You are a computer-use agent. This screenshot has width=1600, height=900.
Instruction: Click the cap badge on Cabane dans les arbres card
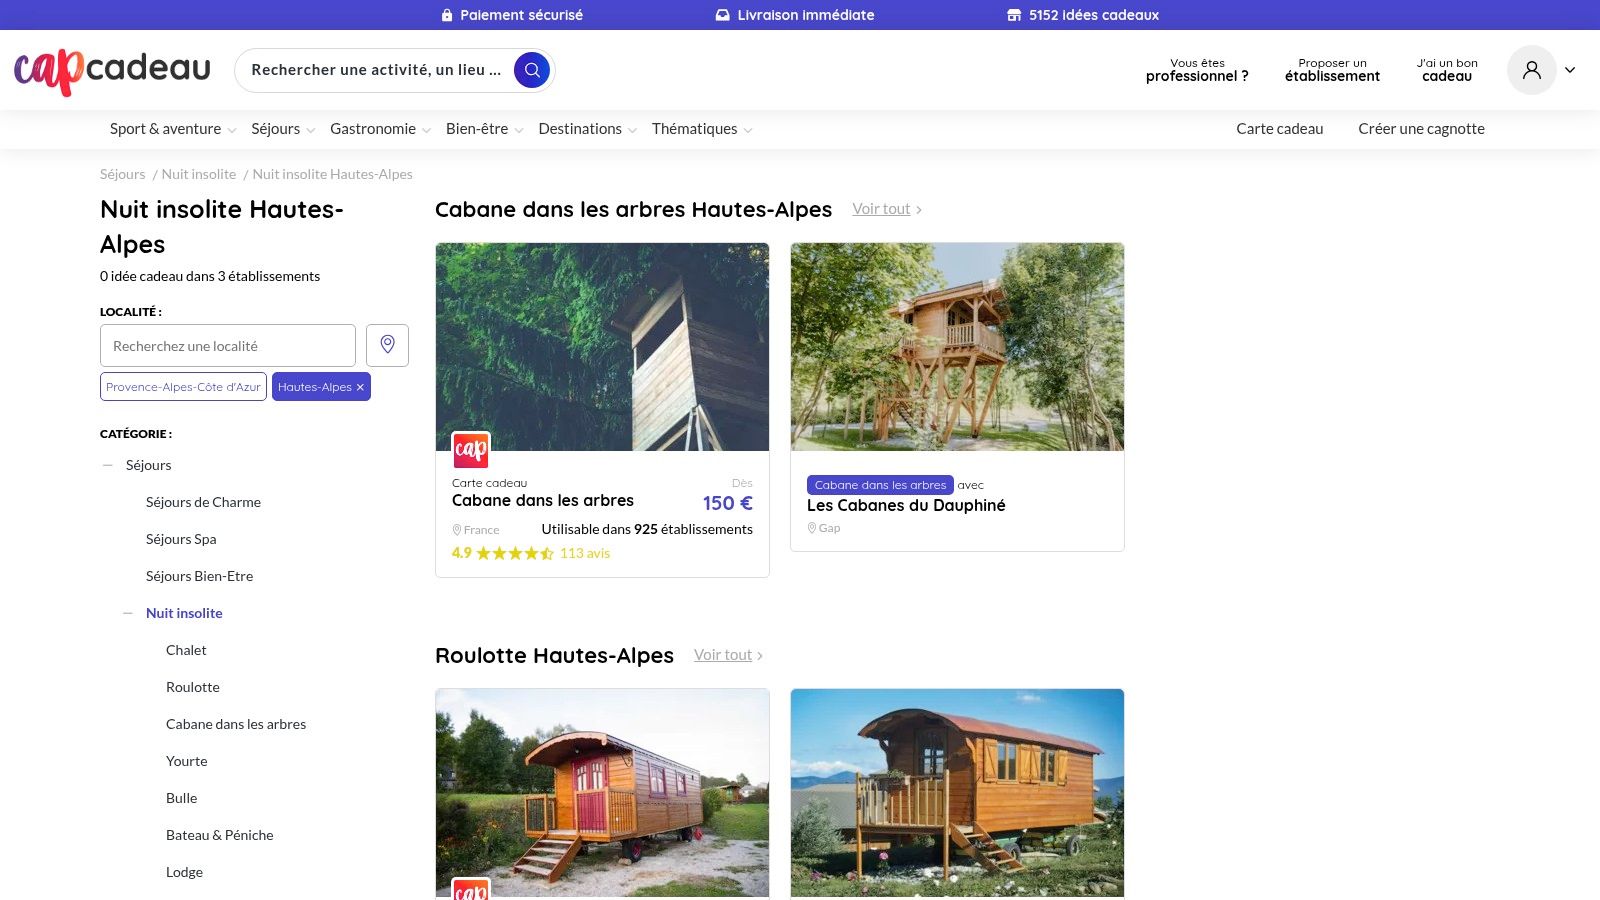(471, 450)
